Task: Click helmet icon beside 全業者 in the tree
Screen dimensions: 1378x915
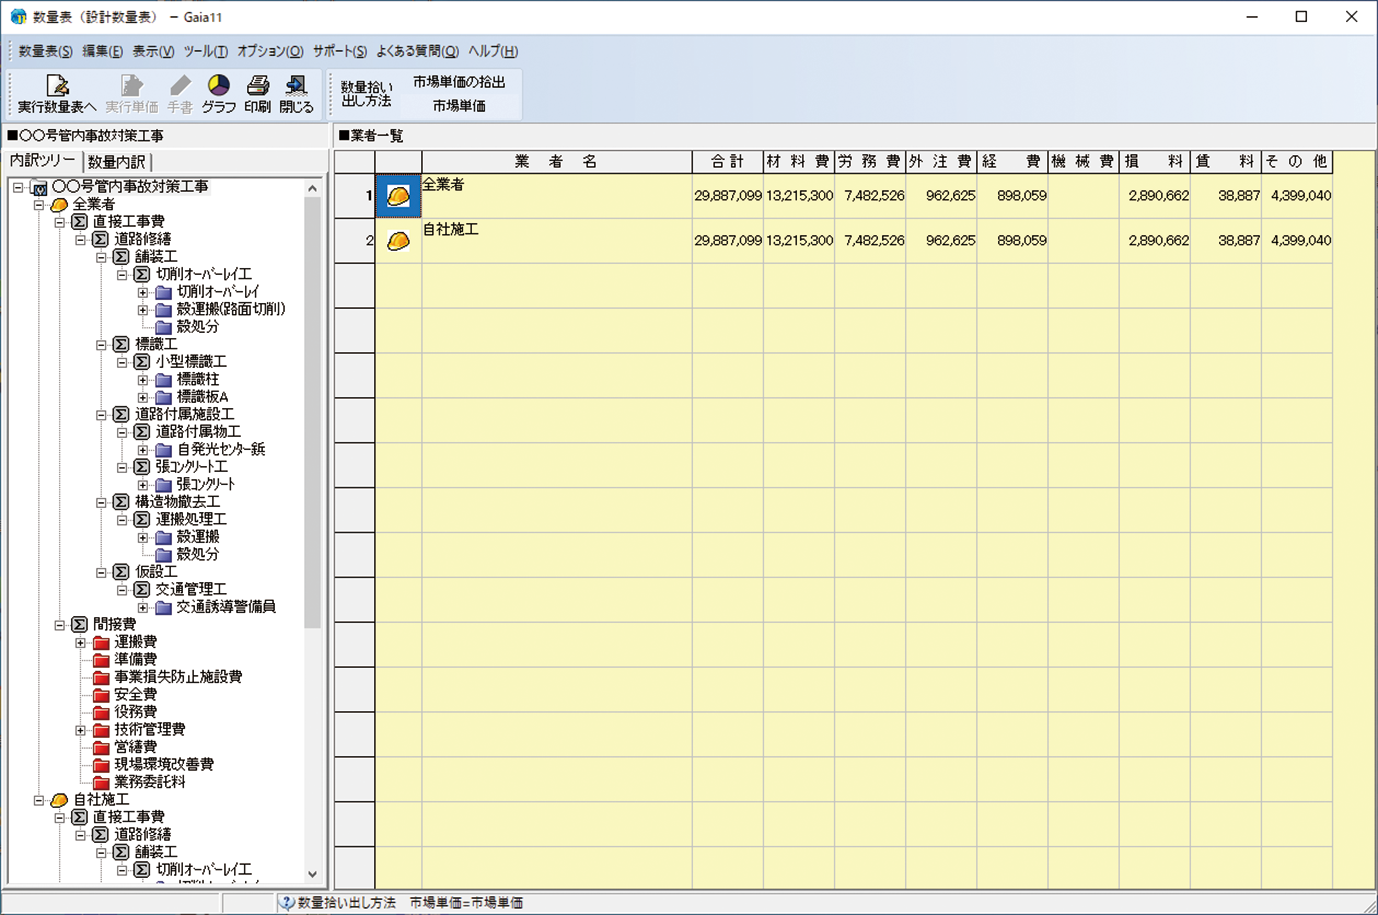Action: point(59,205)
